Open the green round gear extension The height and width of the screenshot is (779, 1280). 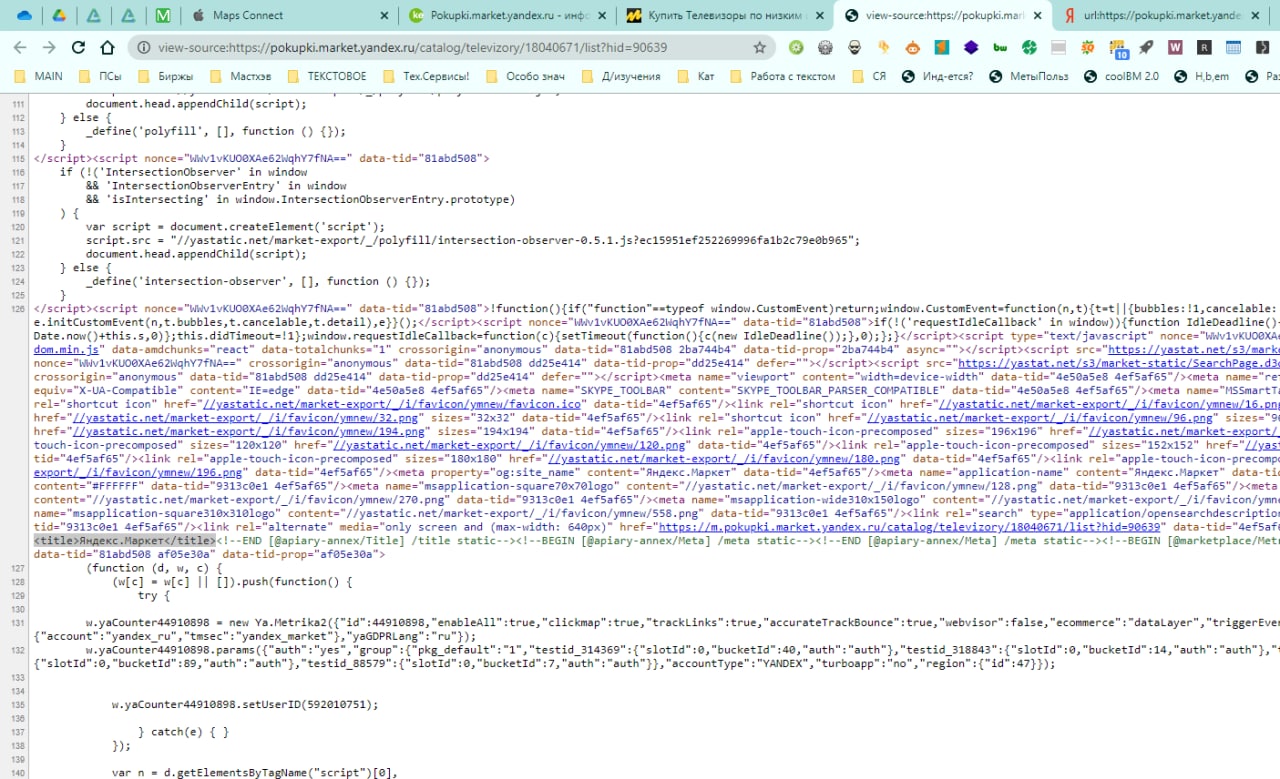coord(796,47)
